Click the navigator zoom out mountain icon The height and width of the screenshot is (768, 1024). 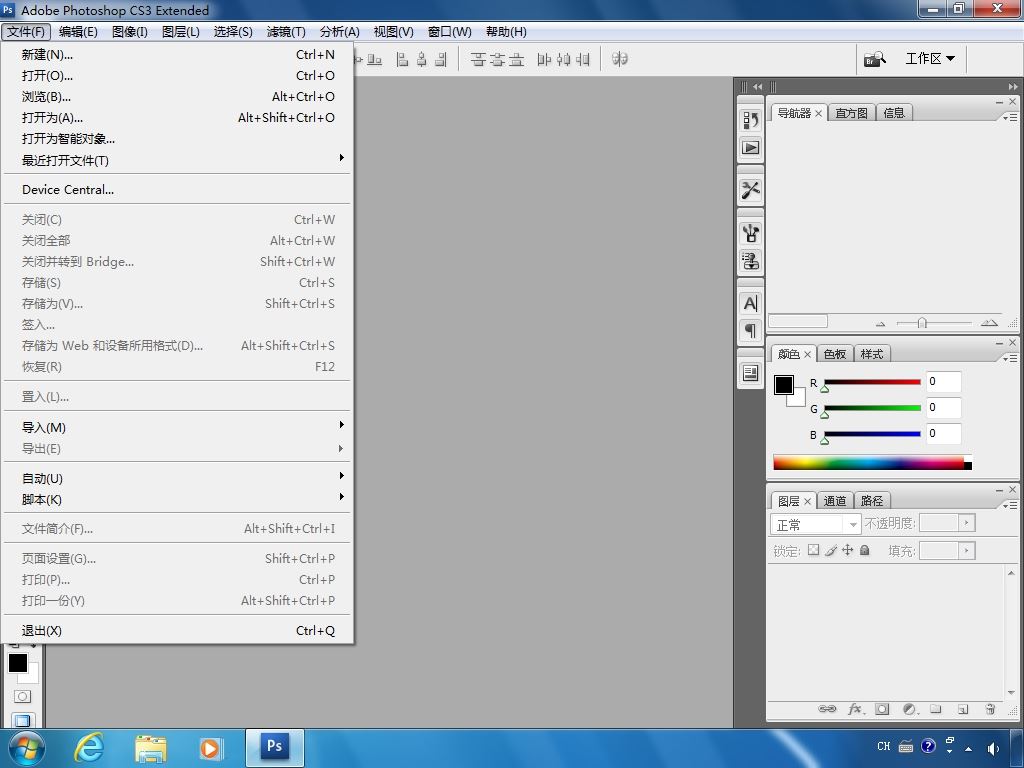coord(880,323)
